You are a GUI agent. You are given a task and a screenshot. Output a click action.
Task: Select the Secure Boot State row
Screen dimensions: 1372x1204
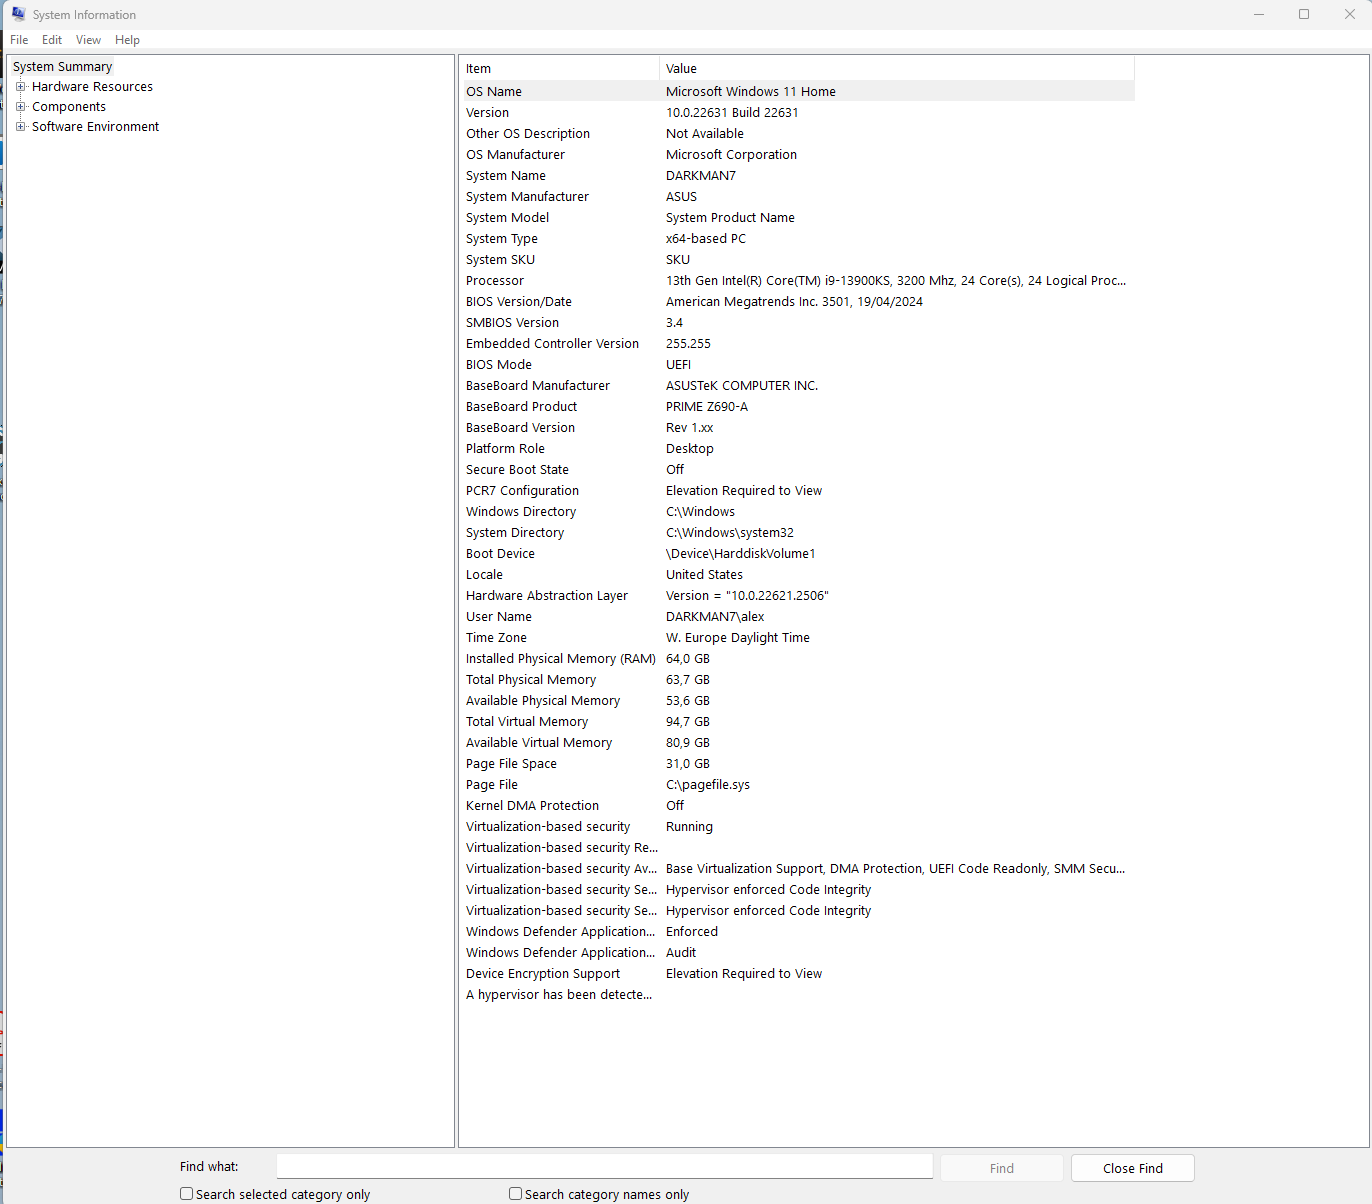[x=797, y=470]
